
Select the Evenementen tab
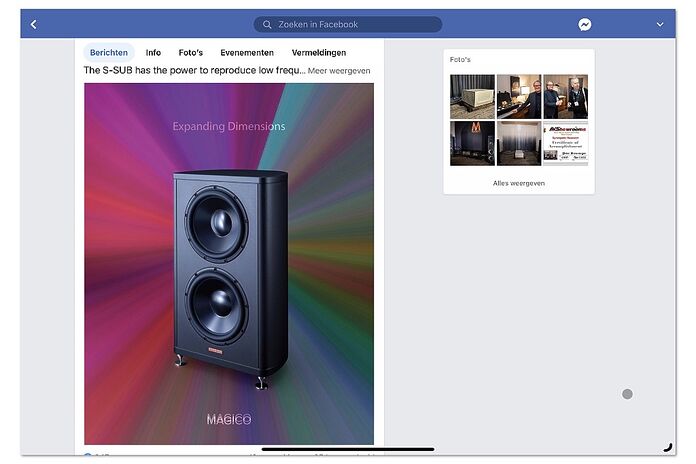point(247,52)
